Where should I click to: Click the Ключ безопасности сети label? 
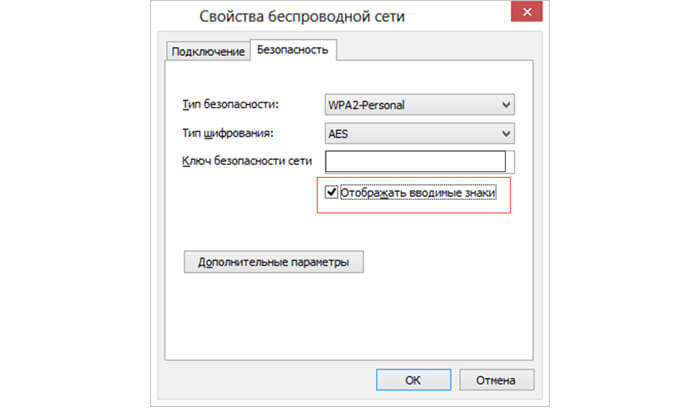pos(248,161)
